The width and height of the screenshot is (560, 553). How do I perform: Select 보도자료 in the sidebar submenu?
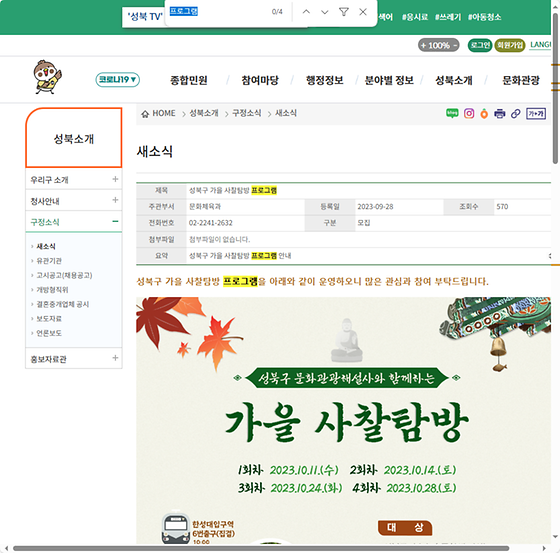[49, 318]
